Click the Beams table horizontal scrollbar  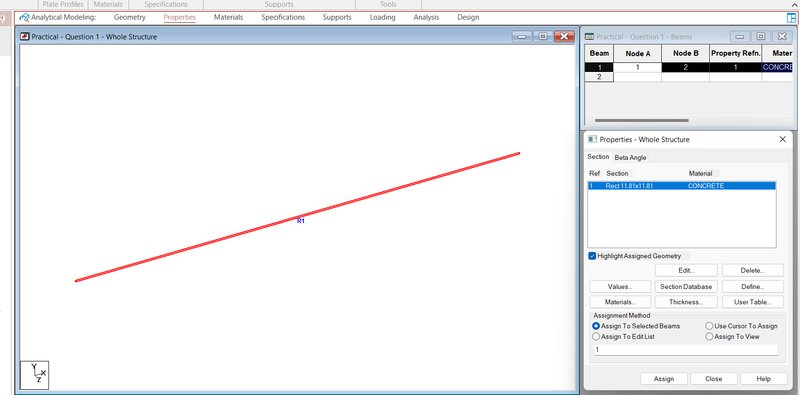pos(641,120)
